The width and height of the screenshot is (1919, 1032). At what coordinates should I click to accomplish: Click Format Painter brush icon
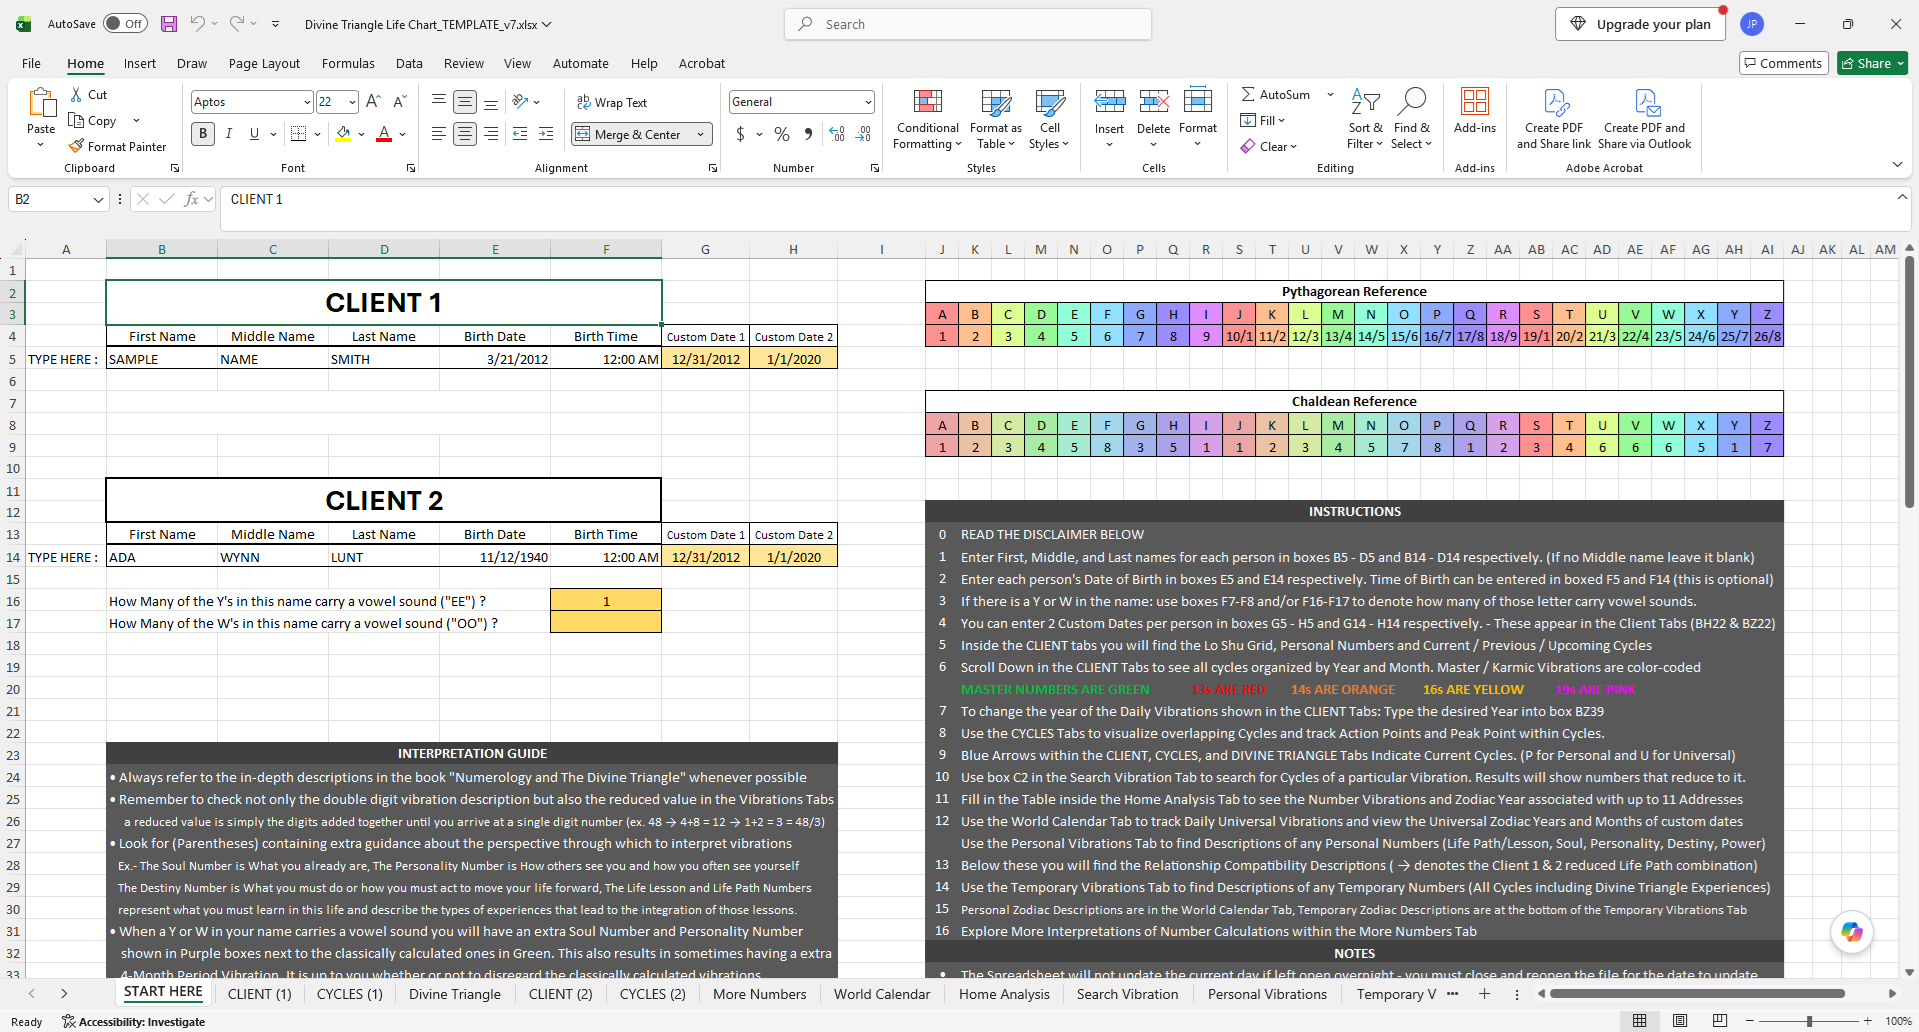point(76,146)
